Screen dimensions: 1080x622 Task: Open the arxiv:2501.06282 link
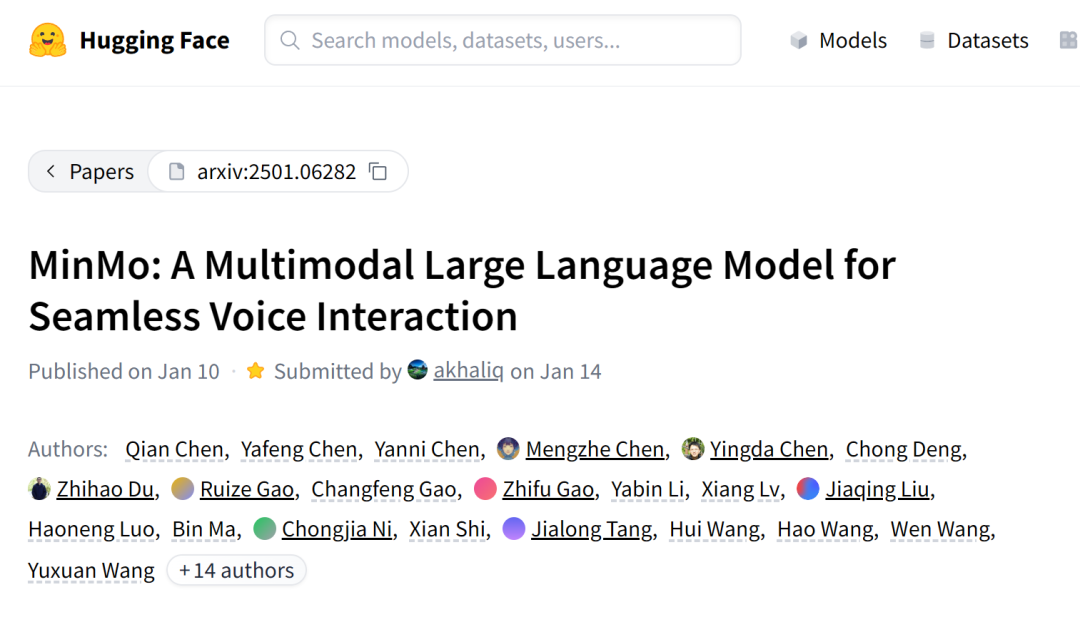tap(276, 172)
